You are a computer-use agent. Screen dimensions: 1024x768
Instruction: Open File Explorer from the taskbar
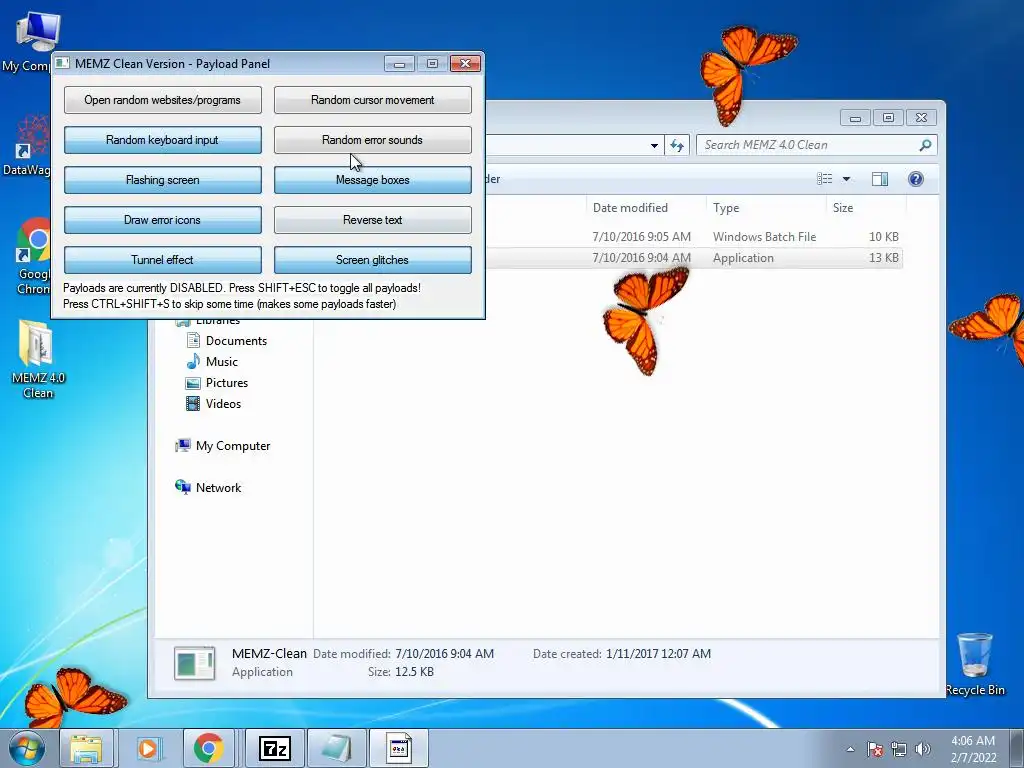tap(86, 748)
